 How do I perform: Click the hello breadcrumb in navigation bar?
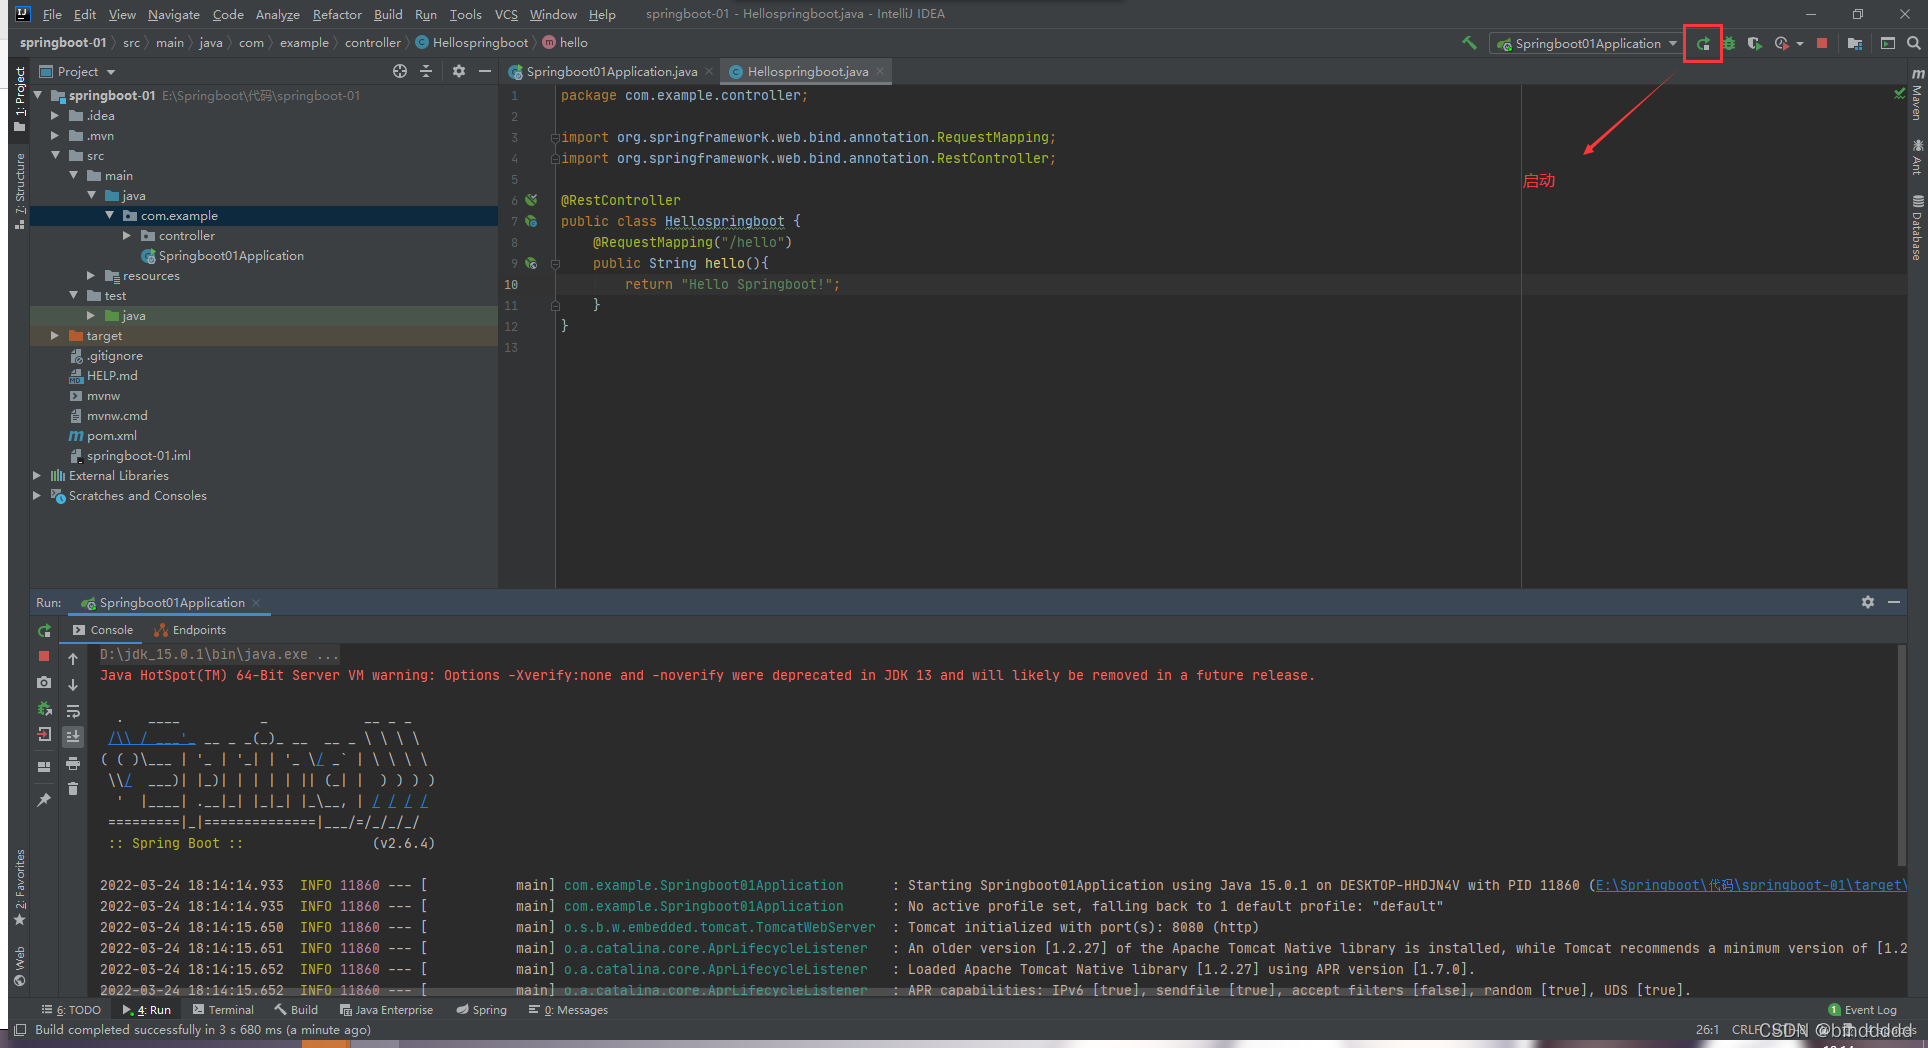point(565,42)
